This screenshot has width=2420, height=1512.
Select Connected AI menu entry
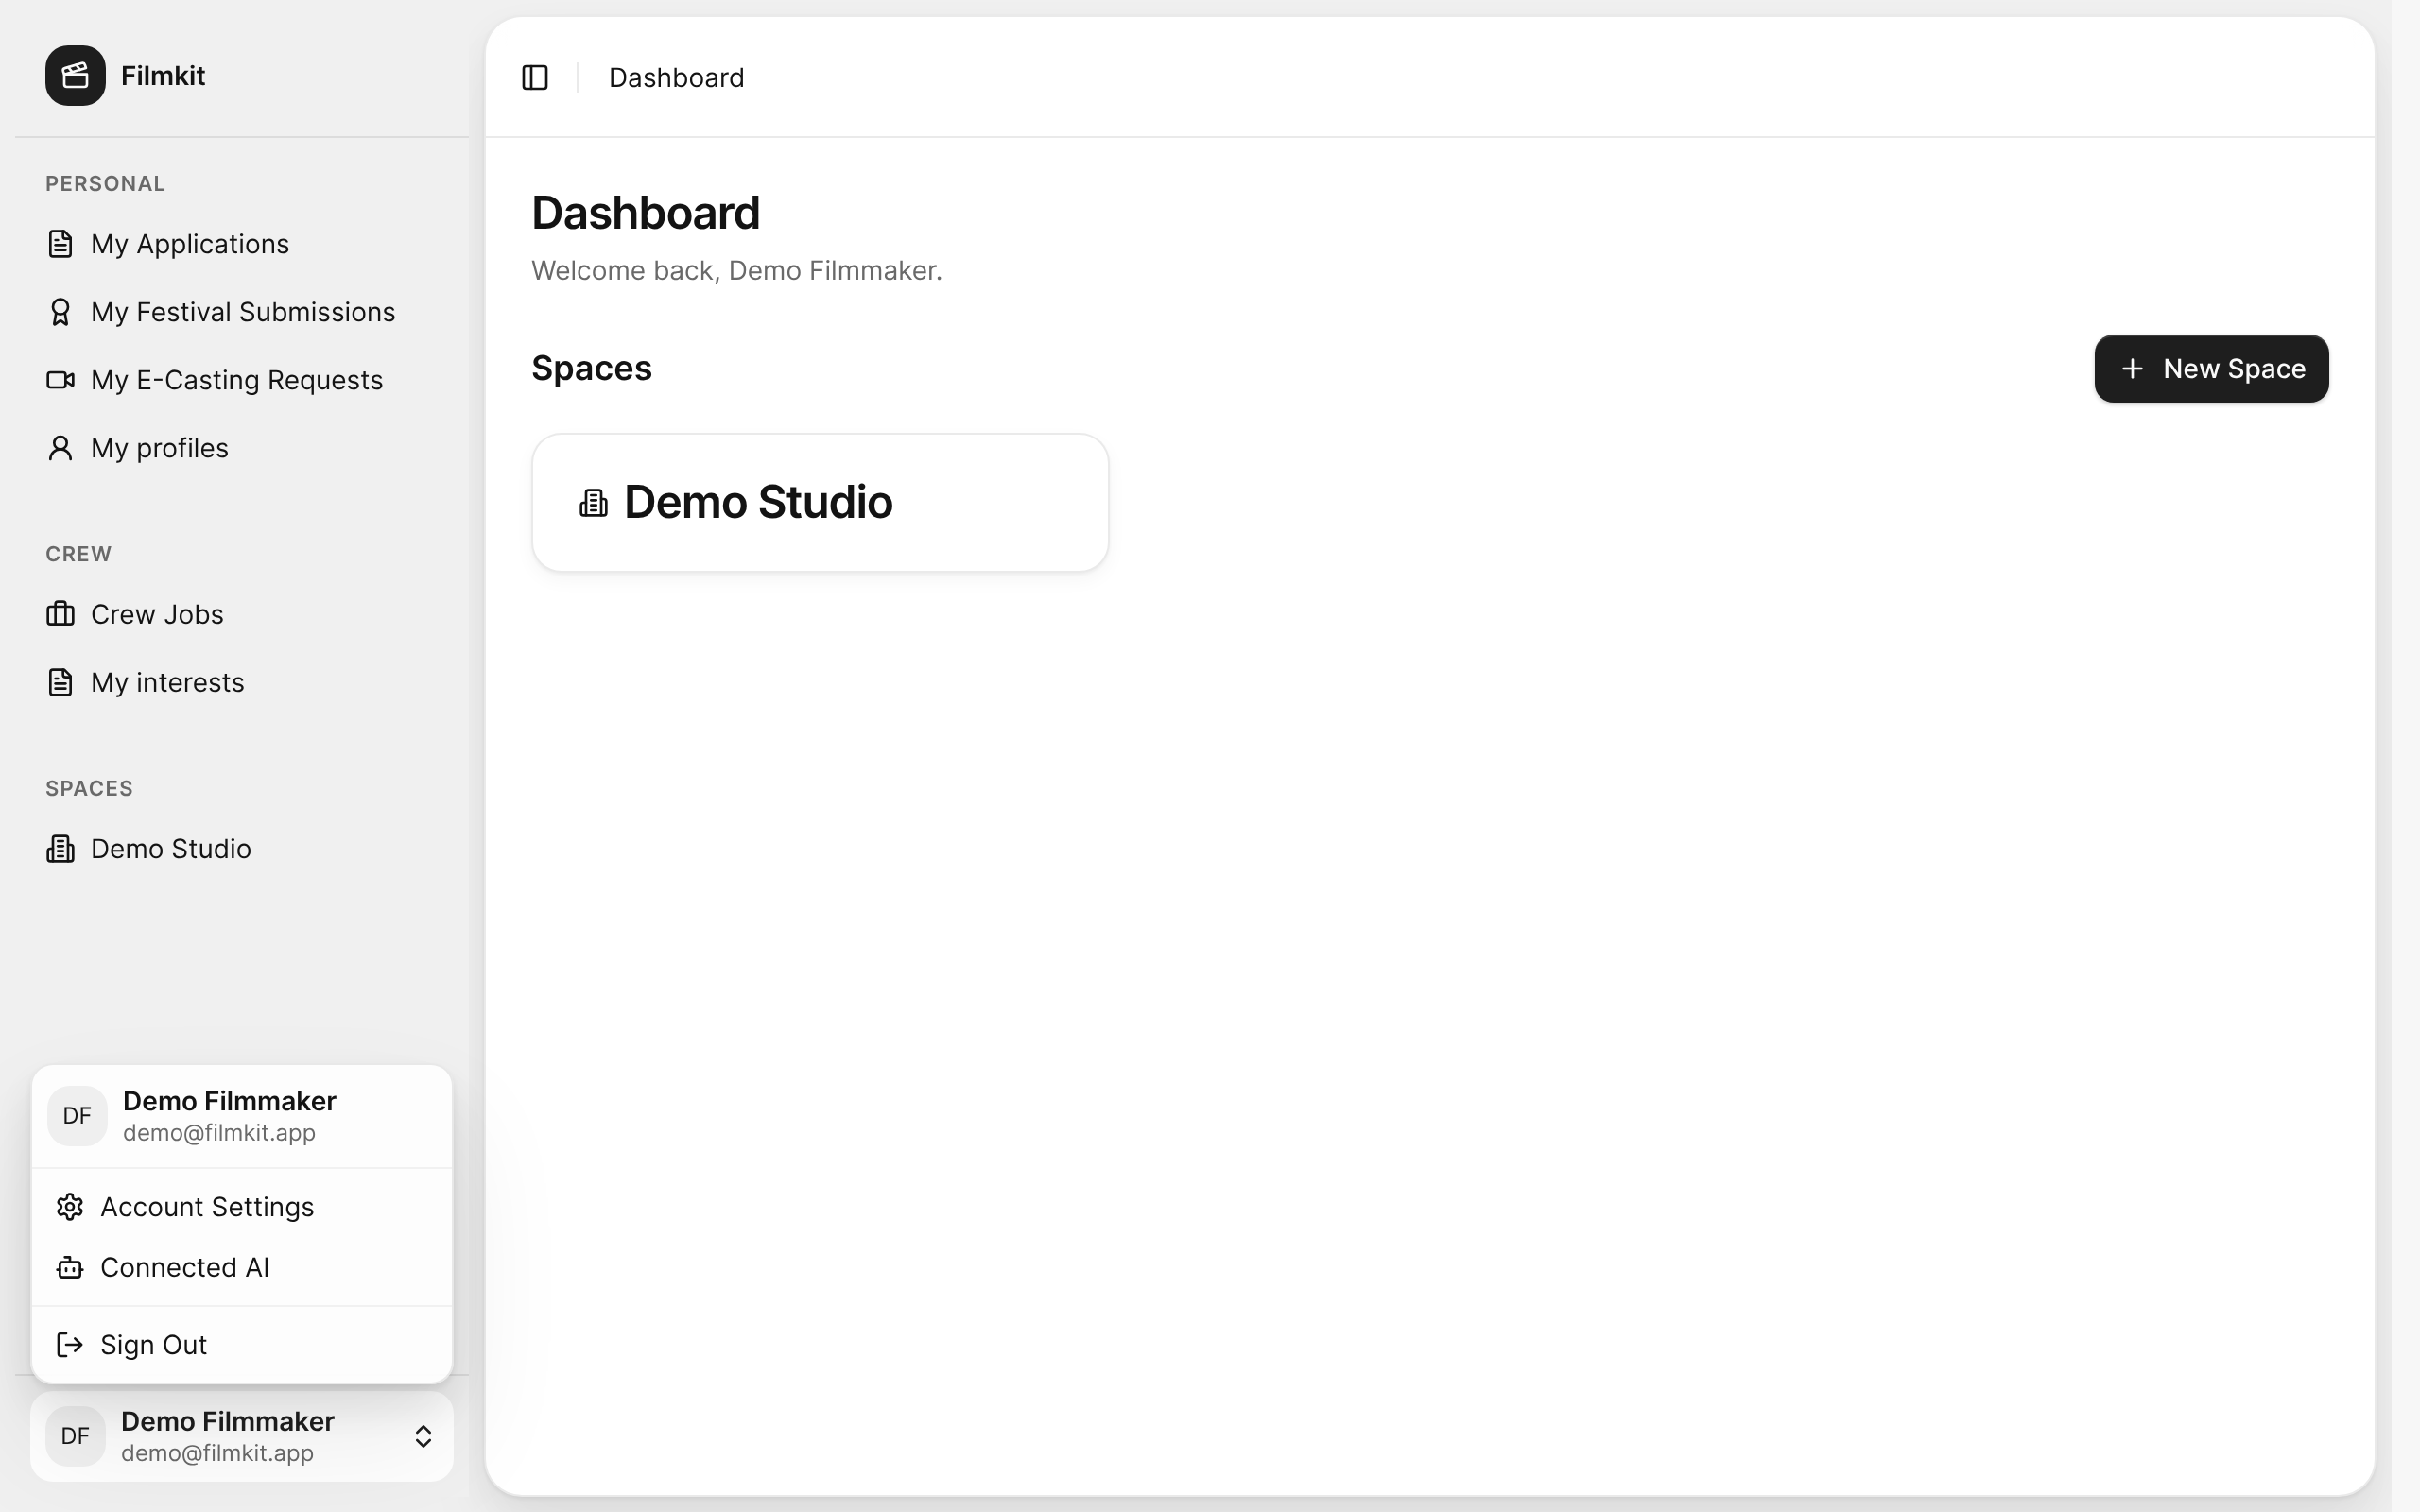click(x=242, y=1267)
